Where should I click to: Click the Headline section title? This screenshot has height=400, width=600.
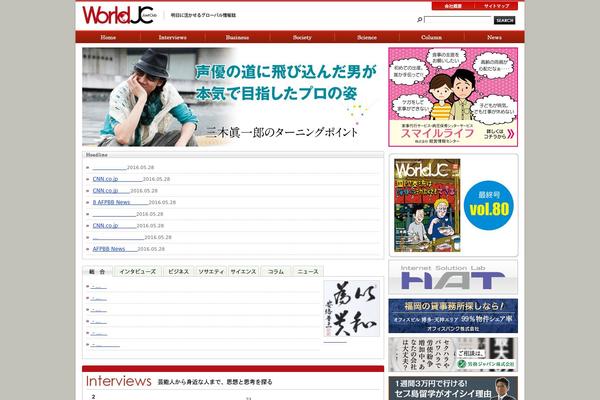point(97,155)
